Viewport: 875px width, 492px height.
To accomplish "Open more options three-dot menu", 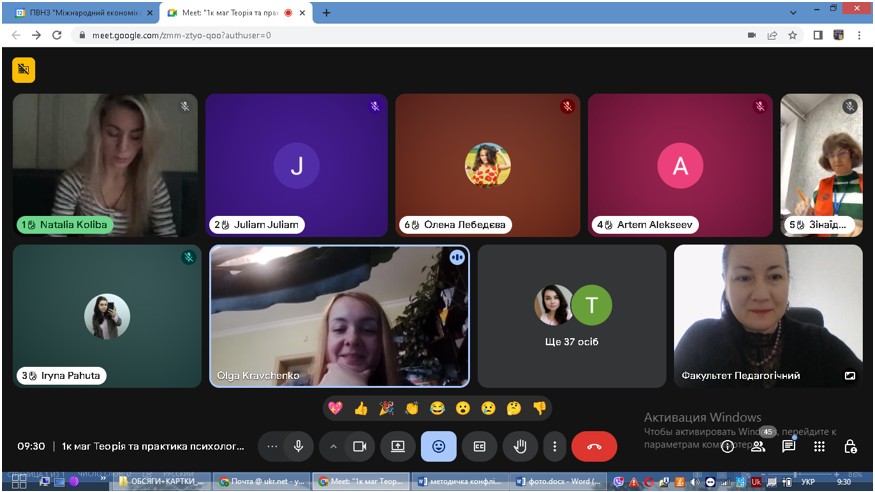I will (555, 446).
